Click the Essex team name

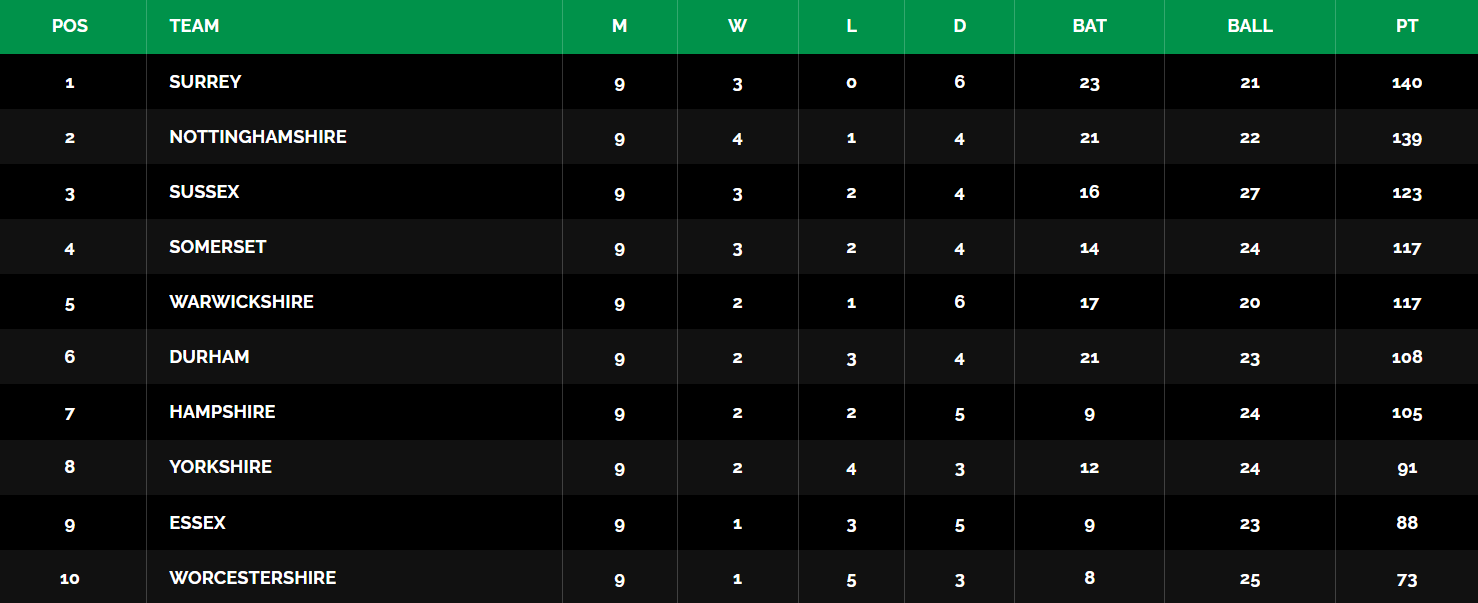[197, 523]
